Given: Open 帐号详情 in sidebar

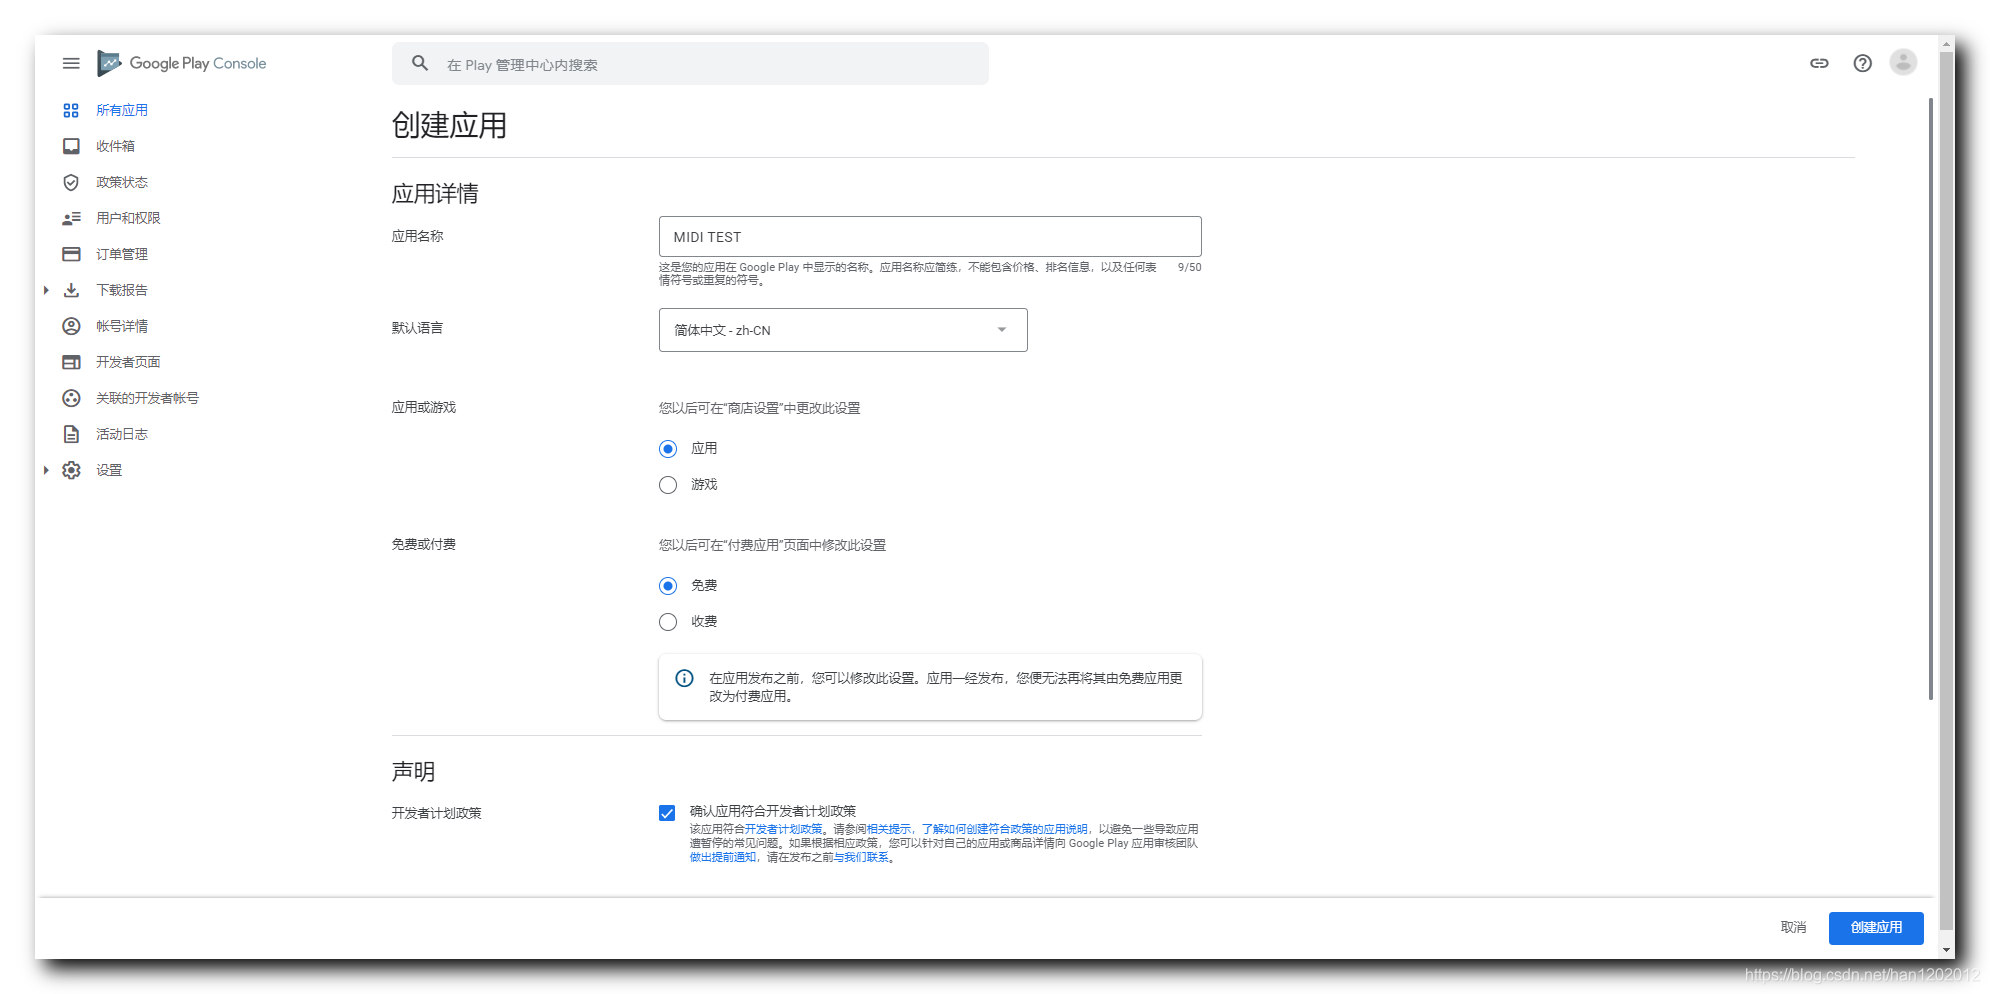Looking at the screenshot, I should tap(122, 326).
